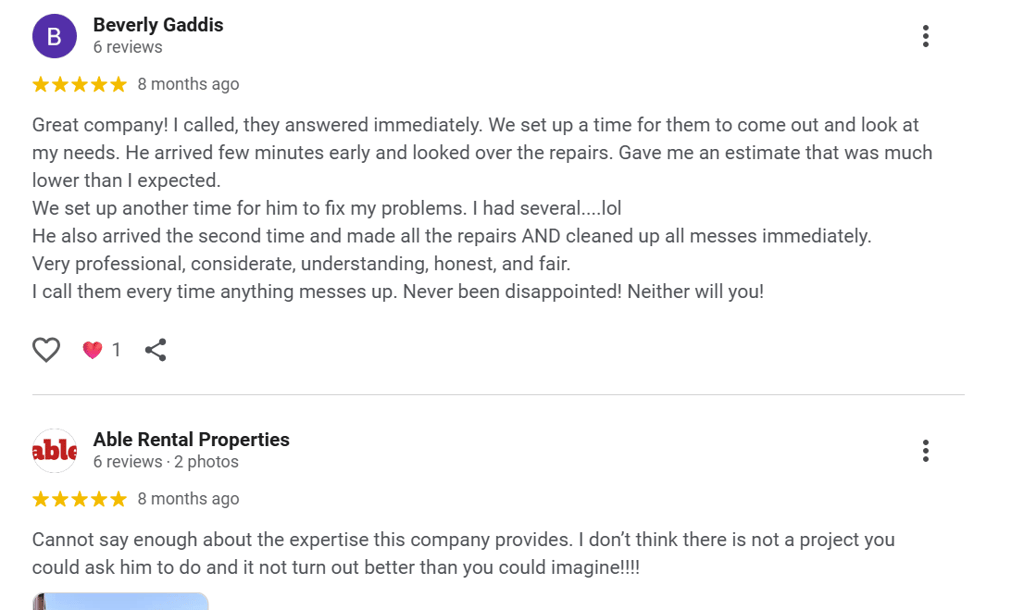Click the reaction count number 1
Viewport: 1024px width, 610px height.
click(116, 350)
